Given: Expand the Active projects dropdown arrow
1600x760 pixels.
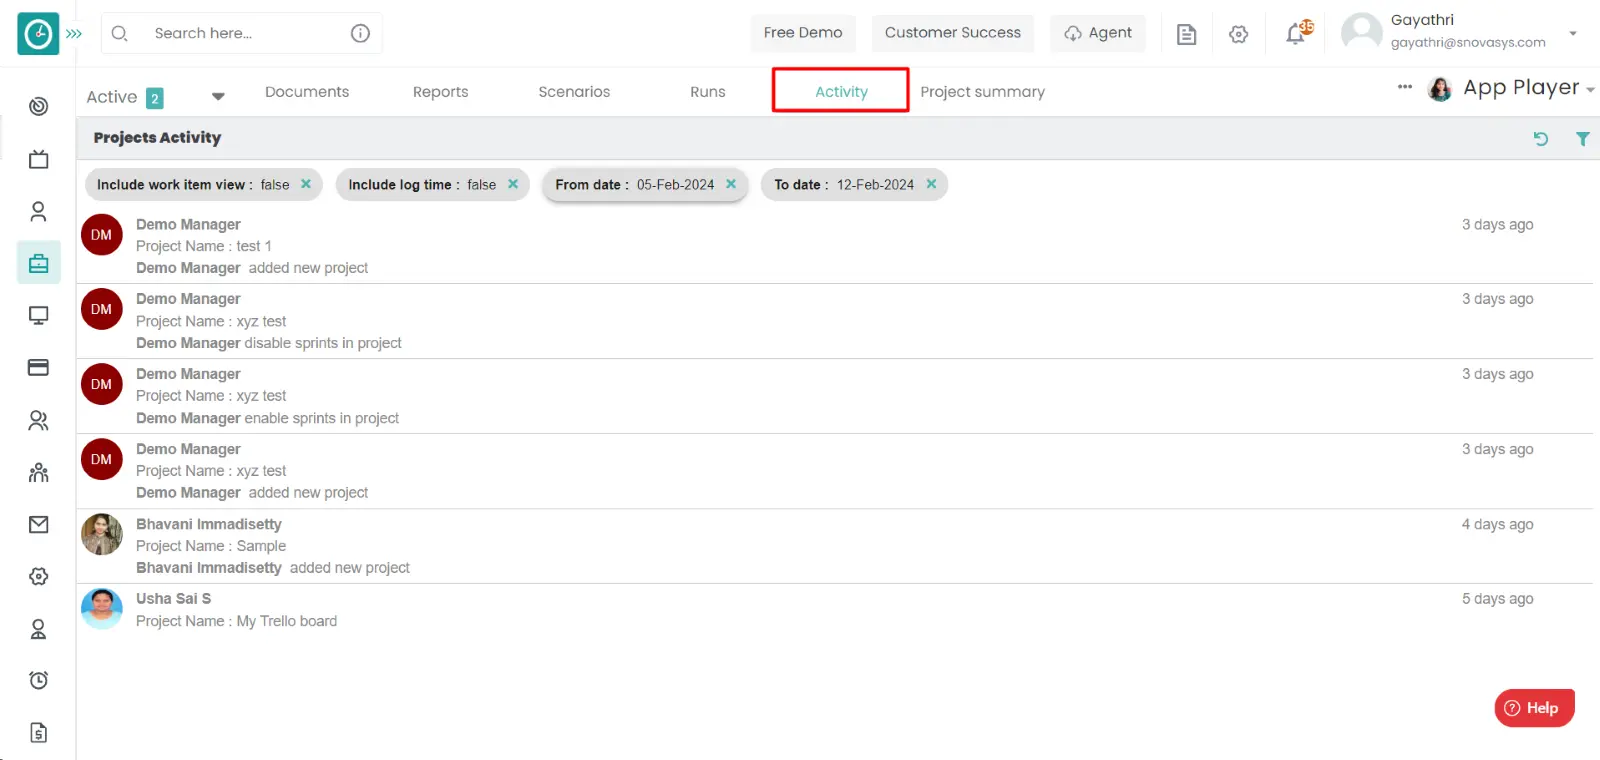Looking at the screenshot, I should 218,97.
